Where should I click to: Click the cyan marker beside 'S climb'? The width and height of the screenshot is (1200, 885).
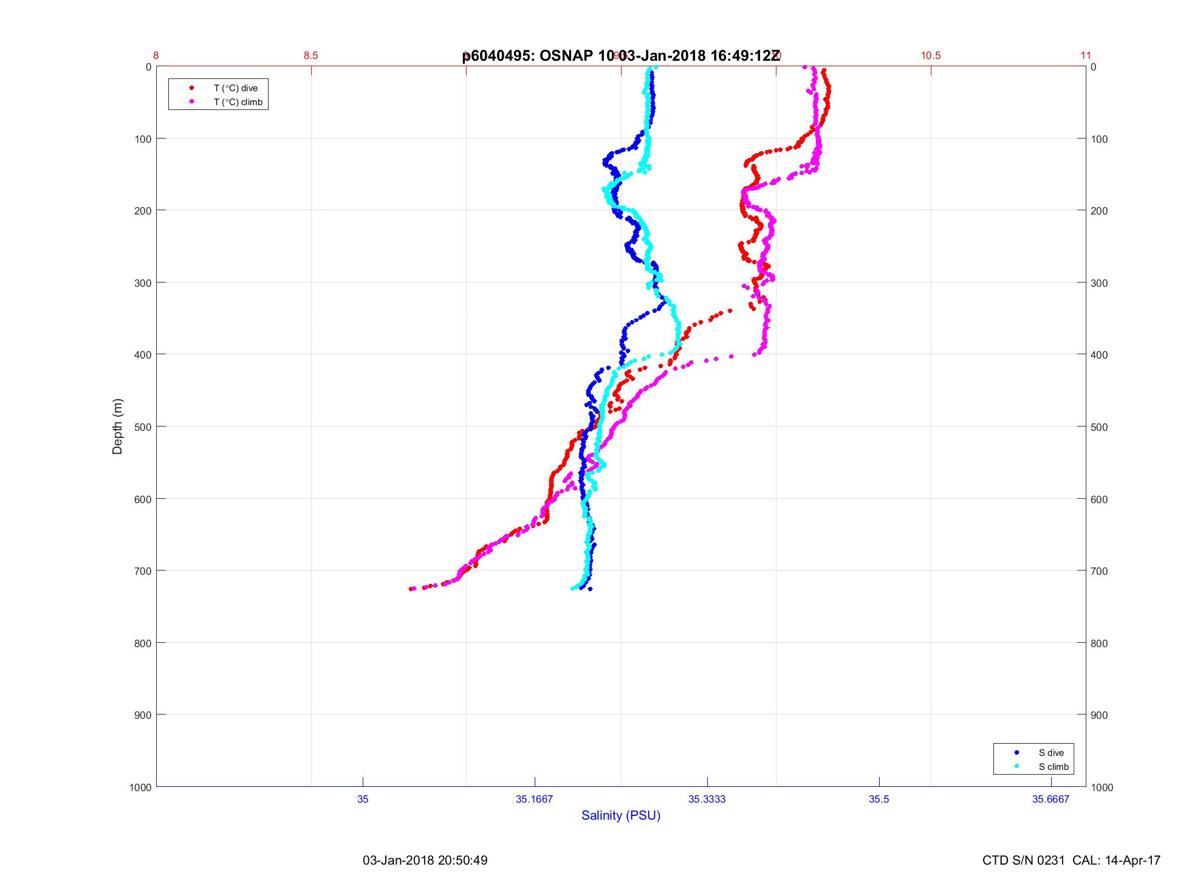pos(1016,766)
